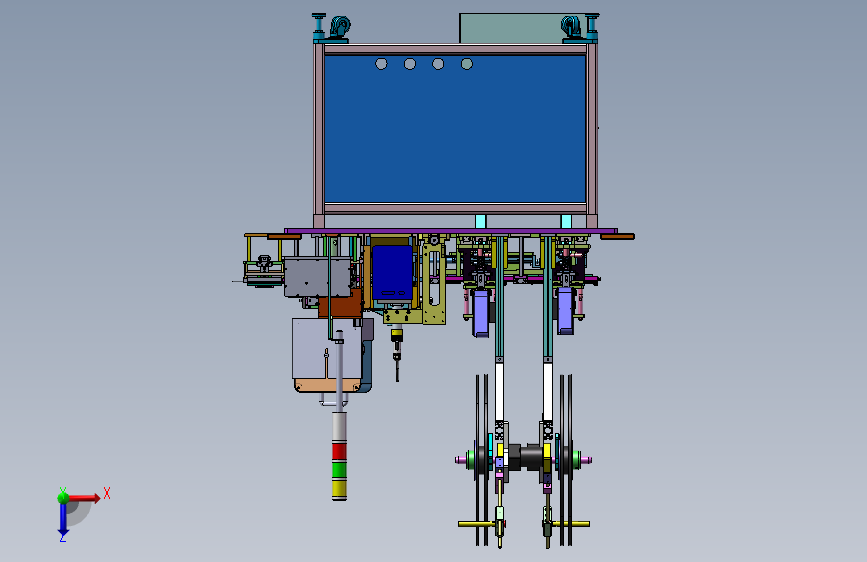Select the large blue panel of the frame
Image resolution: width=867 pixels, height=562 pixels.
pos(455,129)
